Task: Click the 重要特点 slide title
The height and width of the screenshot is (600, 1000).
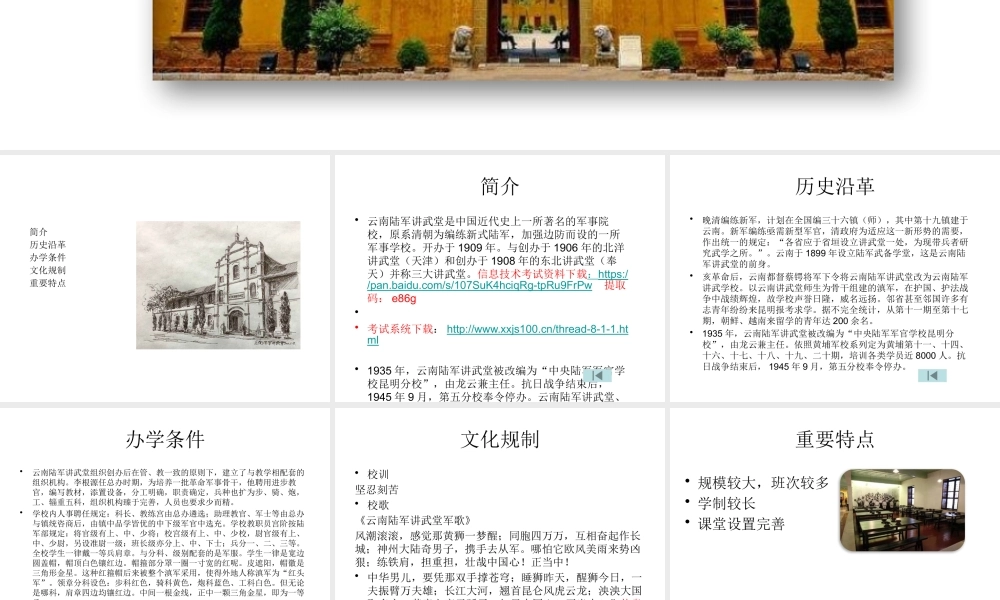Action: point(832,438)
